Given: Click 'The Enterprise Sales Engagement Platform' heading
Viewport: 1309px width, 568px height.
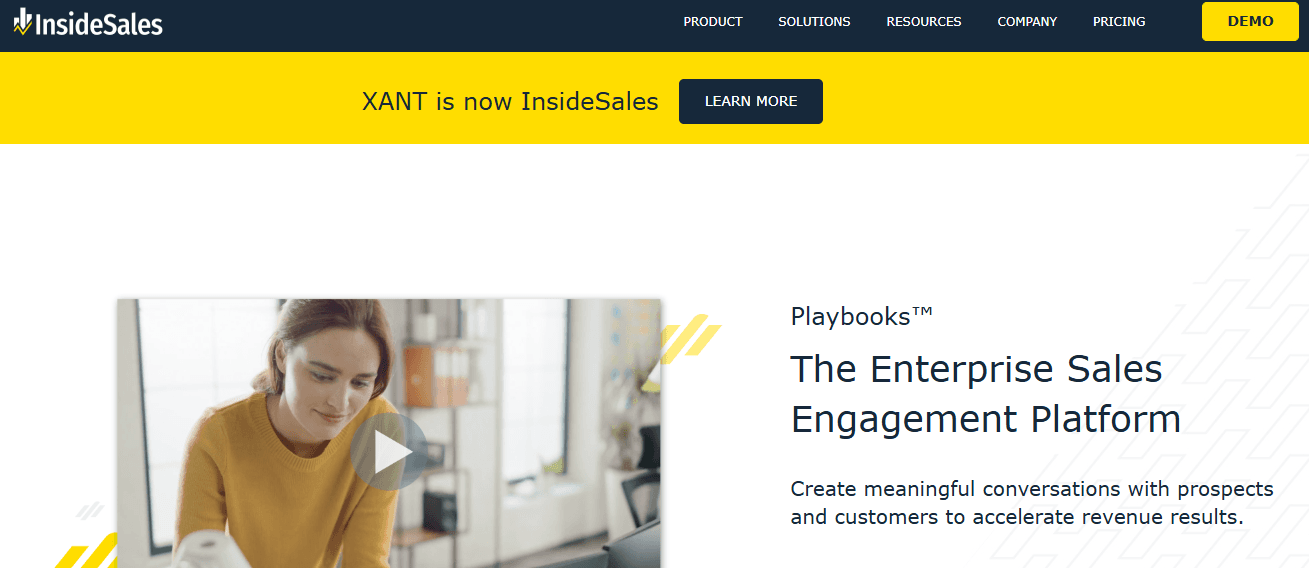Looking at the screenshot, I should (x=985, y=394).
